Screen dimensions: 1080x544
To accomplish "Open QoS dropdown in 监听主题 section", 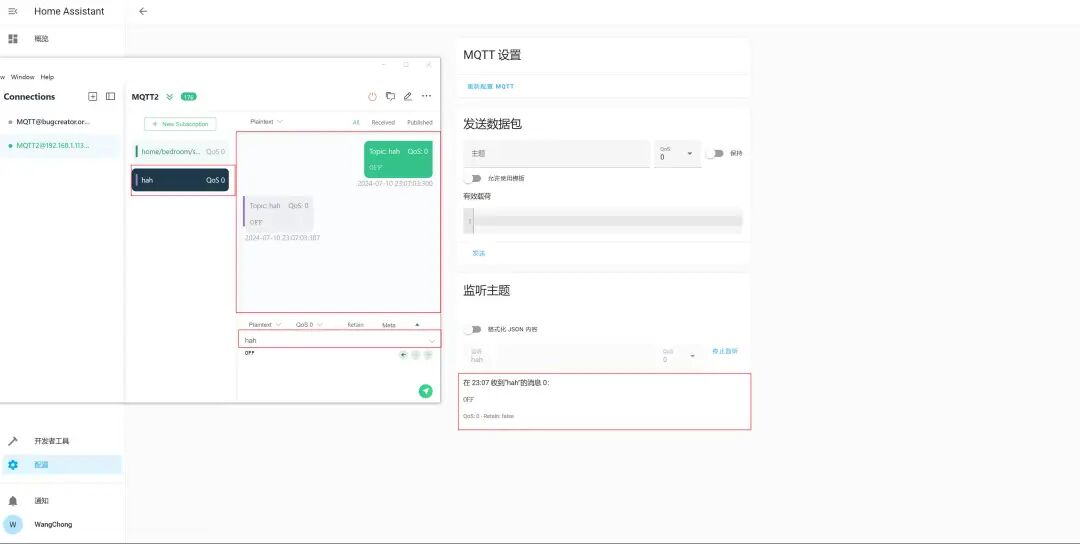I will 679,355.
